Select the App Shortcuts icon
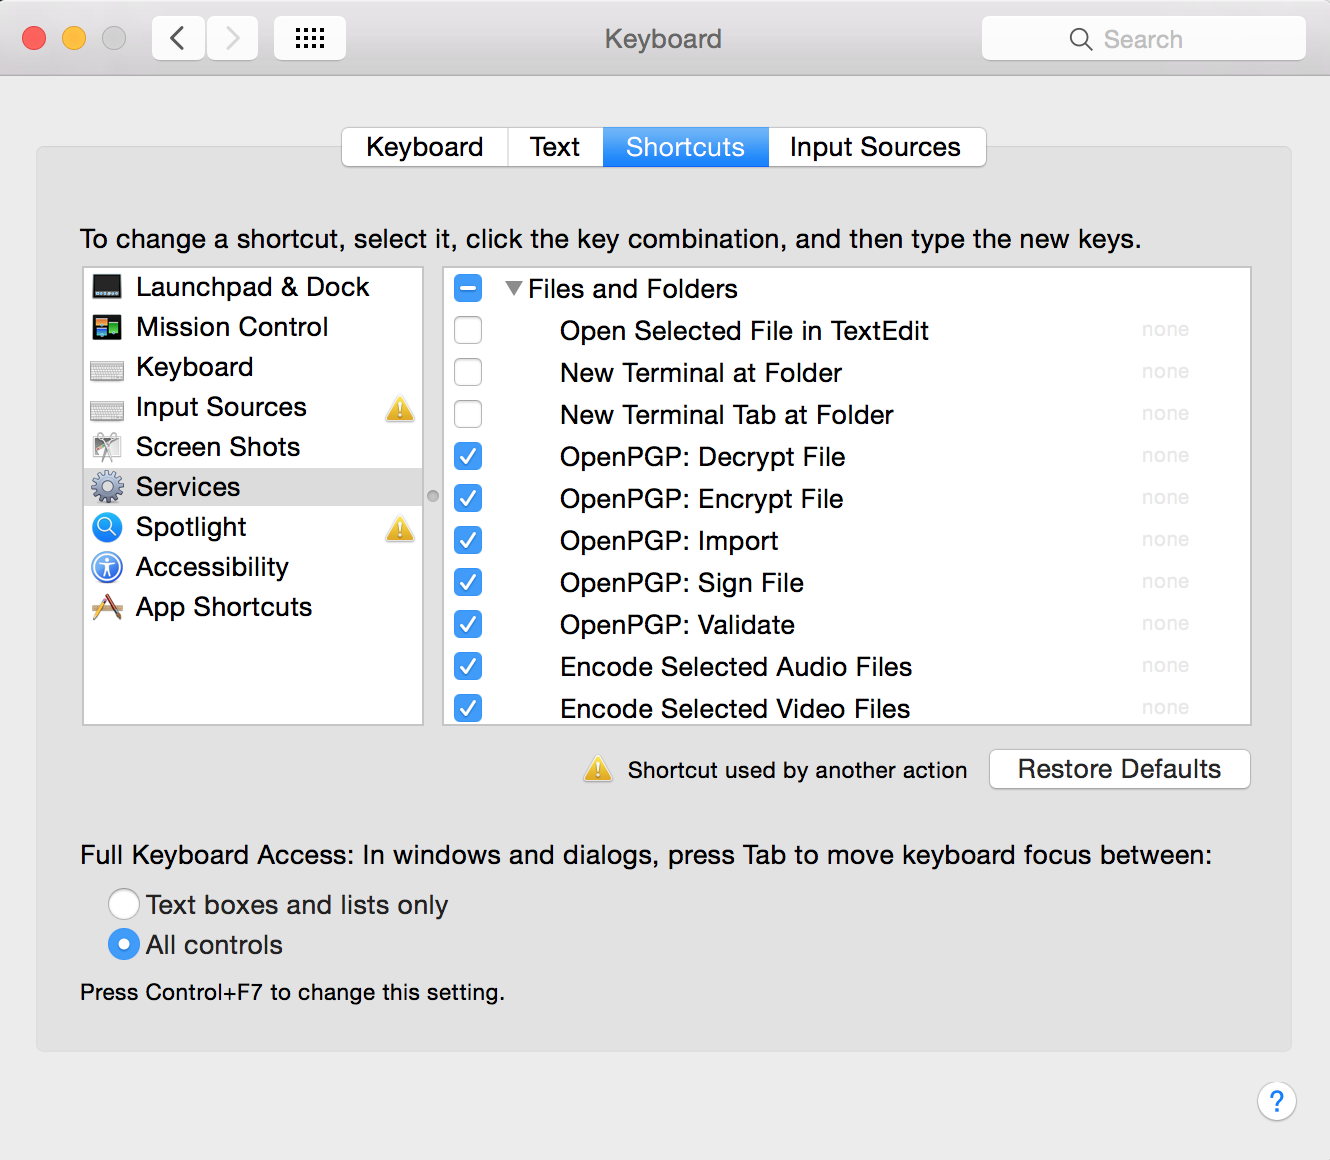The image size is (1330, 1160). (x=107, y=607)
